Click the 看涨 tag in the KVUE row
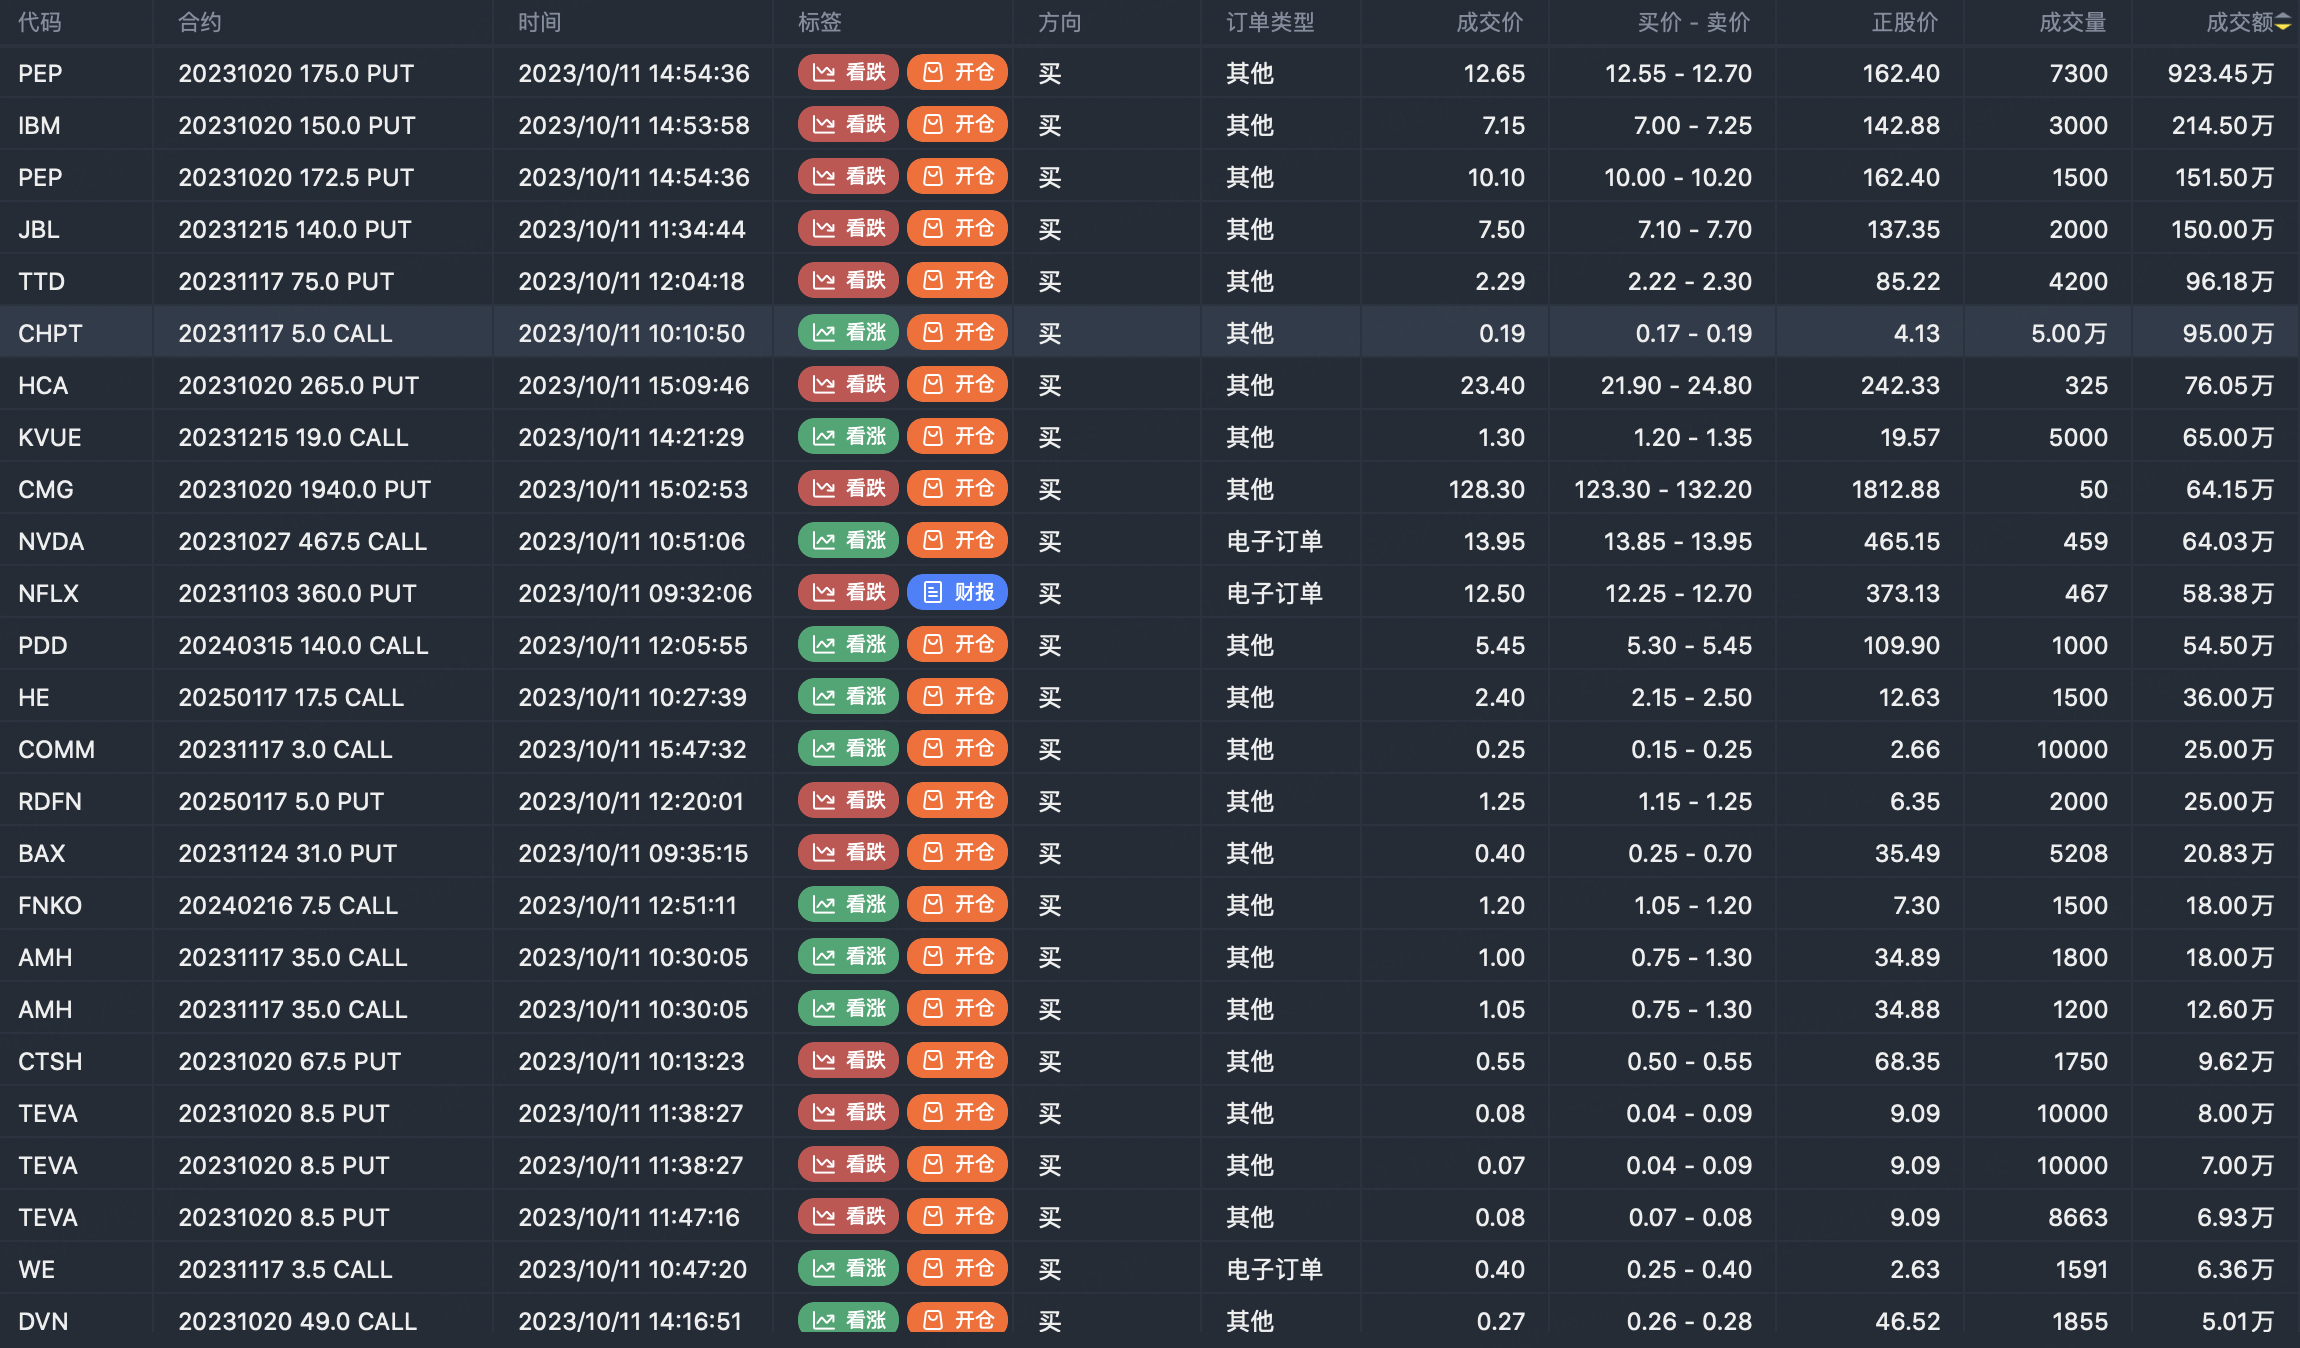 click(x=848, y=437)
